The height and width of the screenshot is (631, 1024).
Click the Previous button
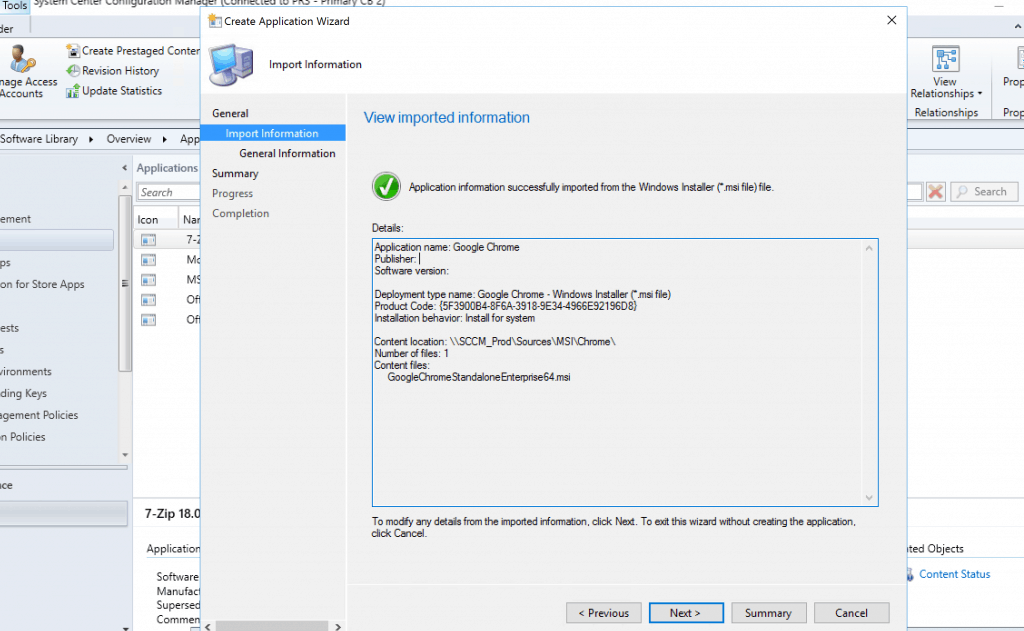(603, 613)
